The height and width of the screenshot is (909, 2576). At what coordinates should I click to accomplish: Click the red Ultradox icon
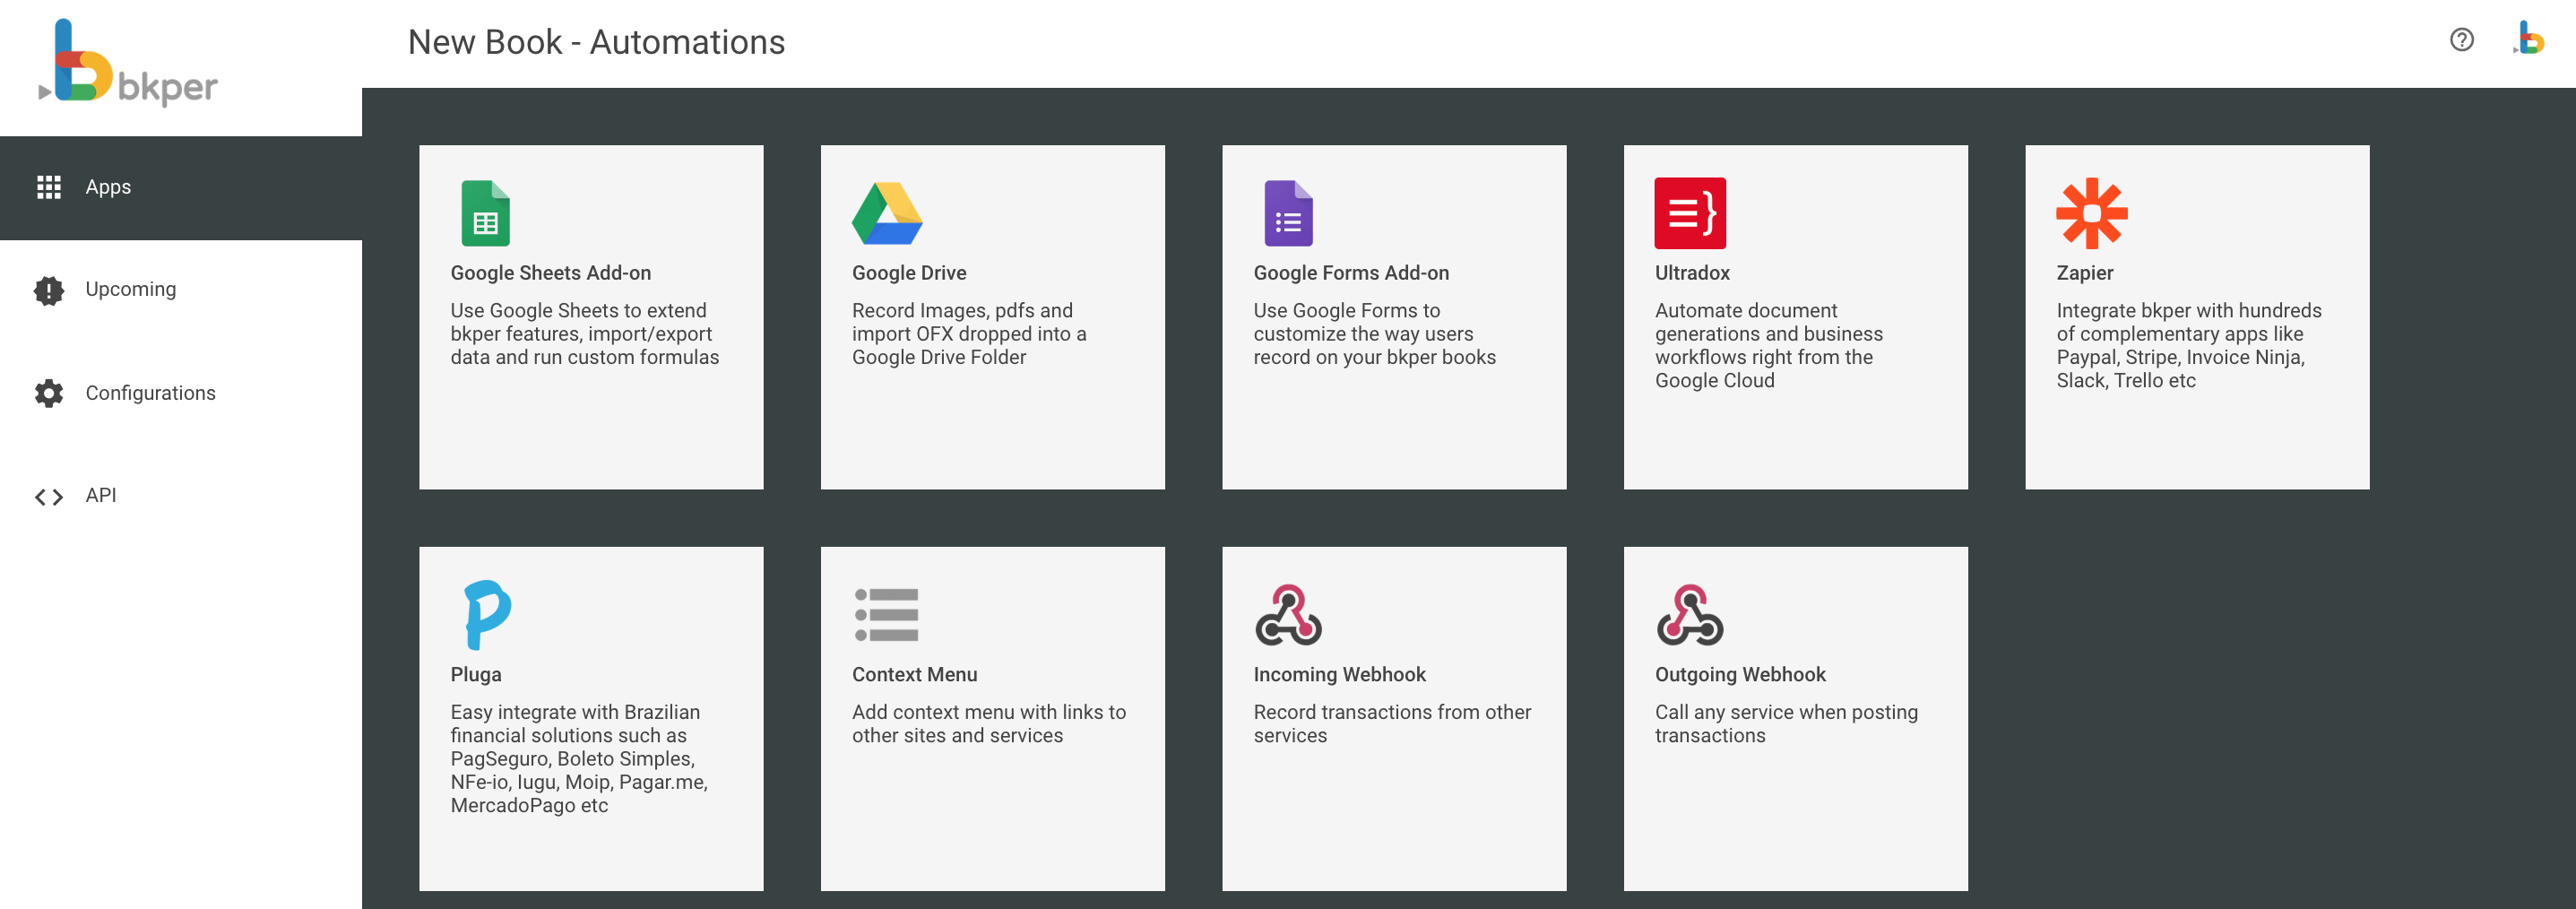pos(1689,213)
